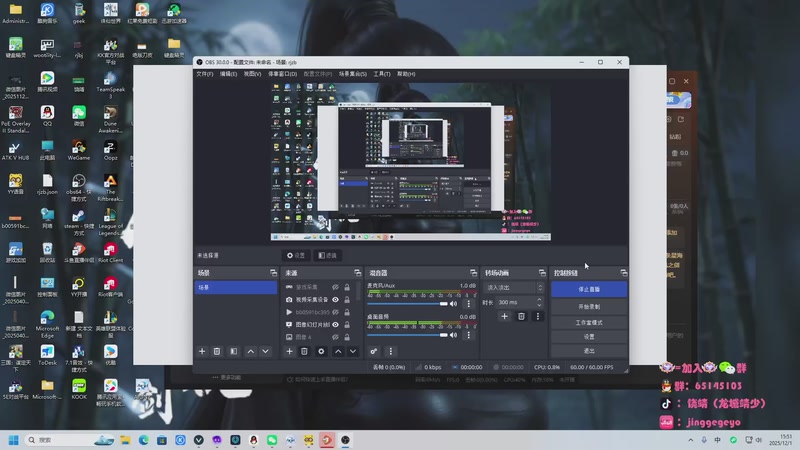Remove transition using trash icon
Screen dimensions: 800x450
[521, 316]
